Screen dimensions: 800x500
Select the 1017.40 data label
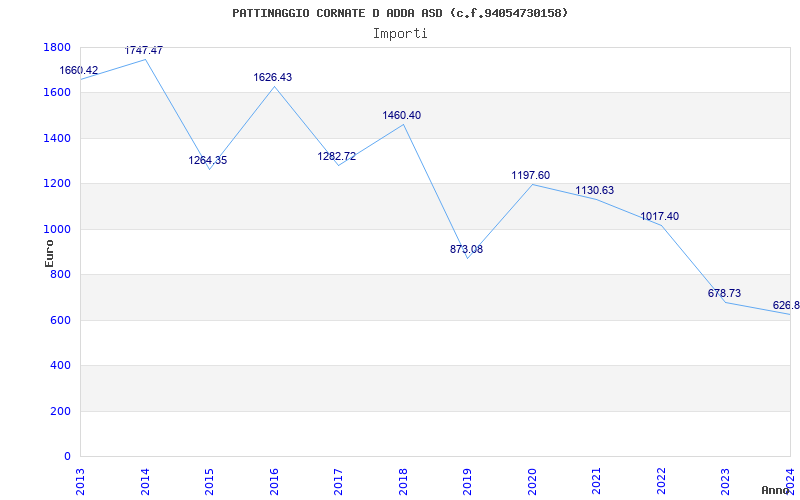[660, 217]
